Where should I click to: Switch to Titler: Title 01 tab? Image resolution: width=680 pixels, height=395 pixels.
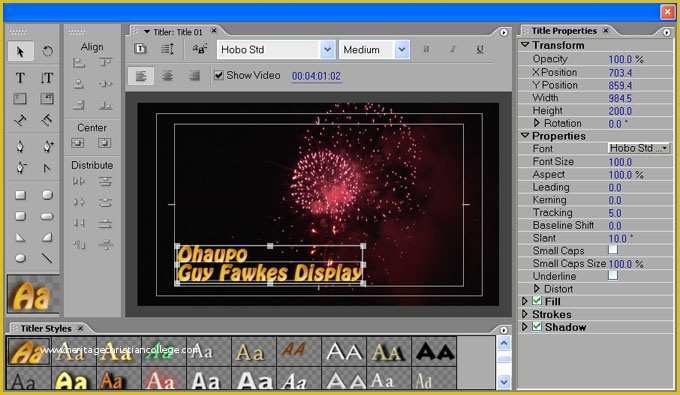tap(178, 32)
